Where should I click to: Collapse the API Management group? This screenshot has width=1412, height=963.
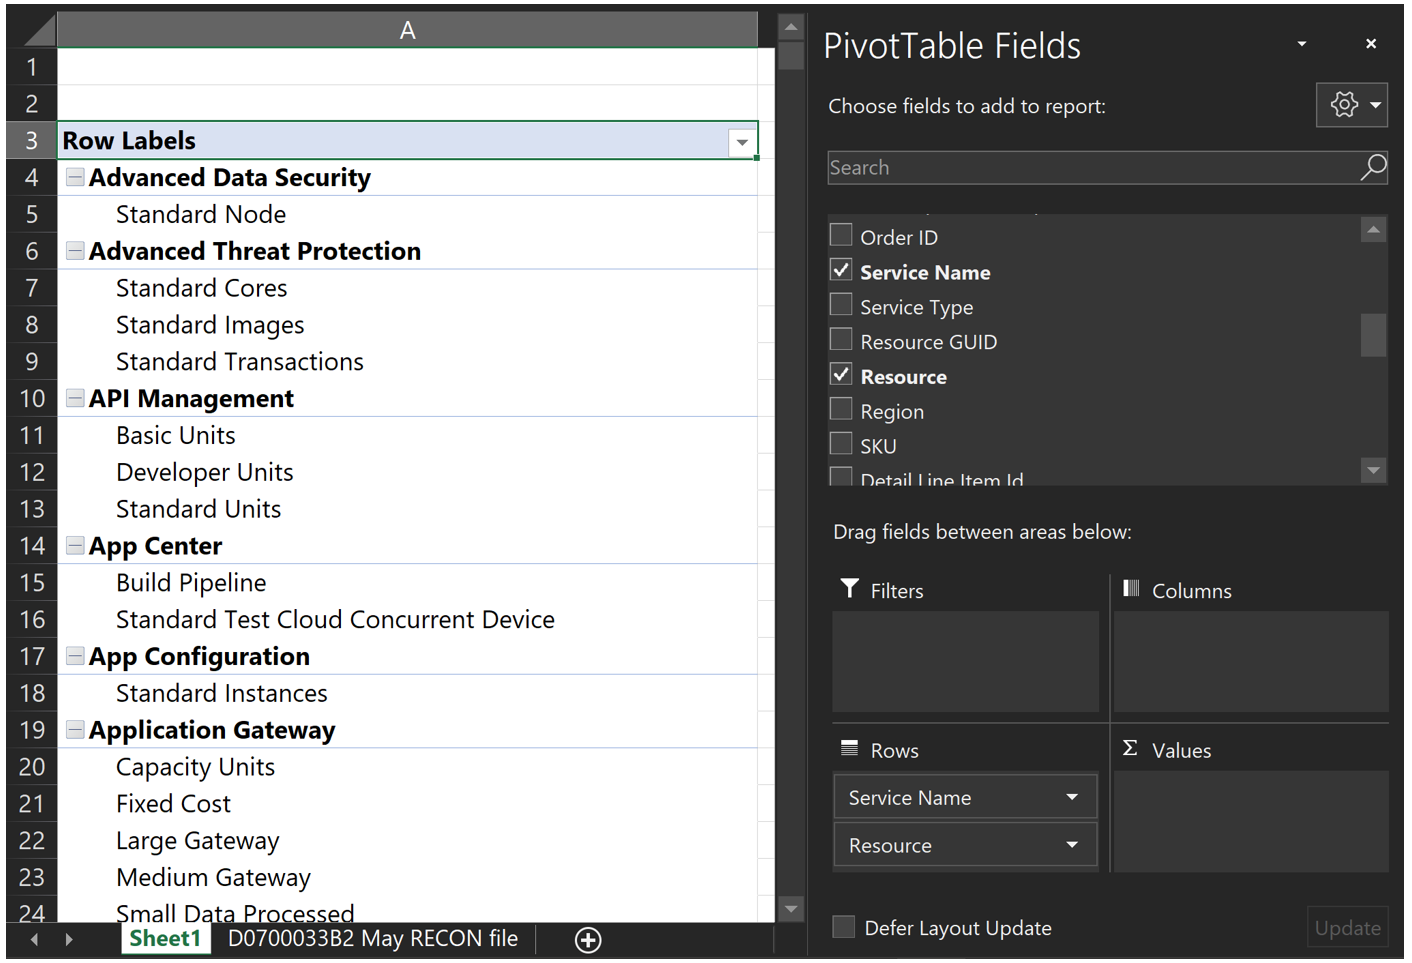click(75, 399)
